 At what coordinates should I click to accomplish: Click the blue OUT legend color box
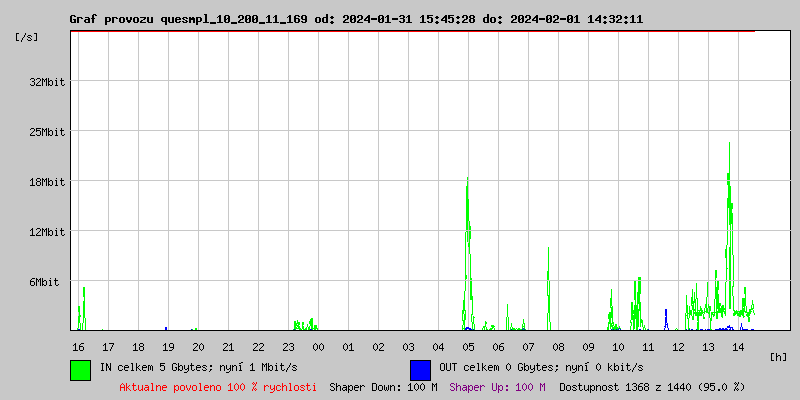pyautogui.click(x=420, y=369)
